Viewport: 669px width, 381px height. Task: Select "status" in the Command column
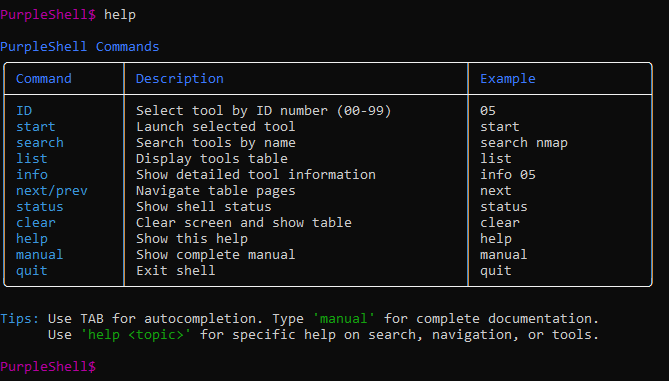coord(40,206)
